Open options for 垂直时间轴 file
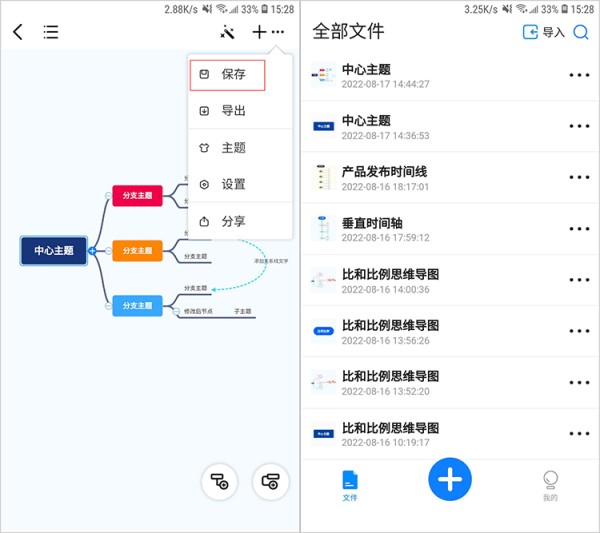Viewport: 600px width, 533px height. coord(579,229)
